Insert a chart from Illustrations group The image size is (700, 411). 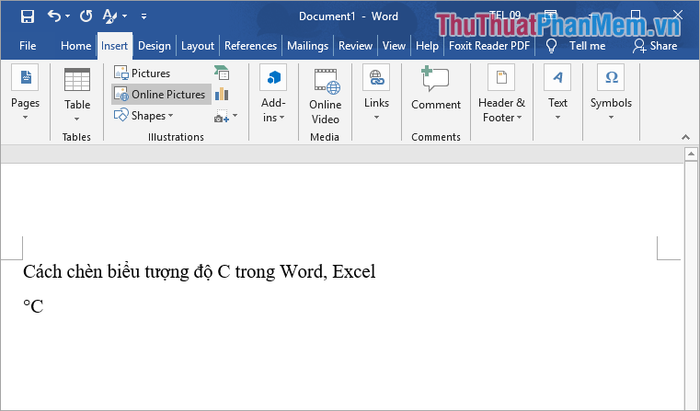coord(221,94)
